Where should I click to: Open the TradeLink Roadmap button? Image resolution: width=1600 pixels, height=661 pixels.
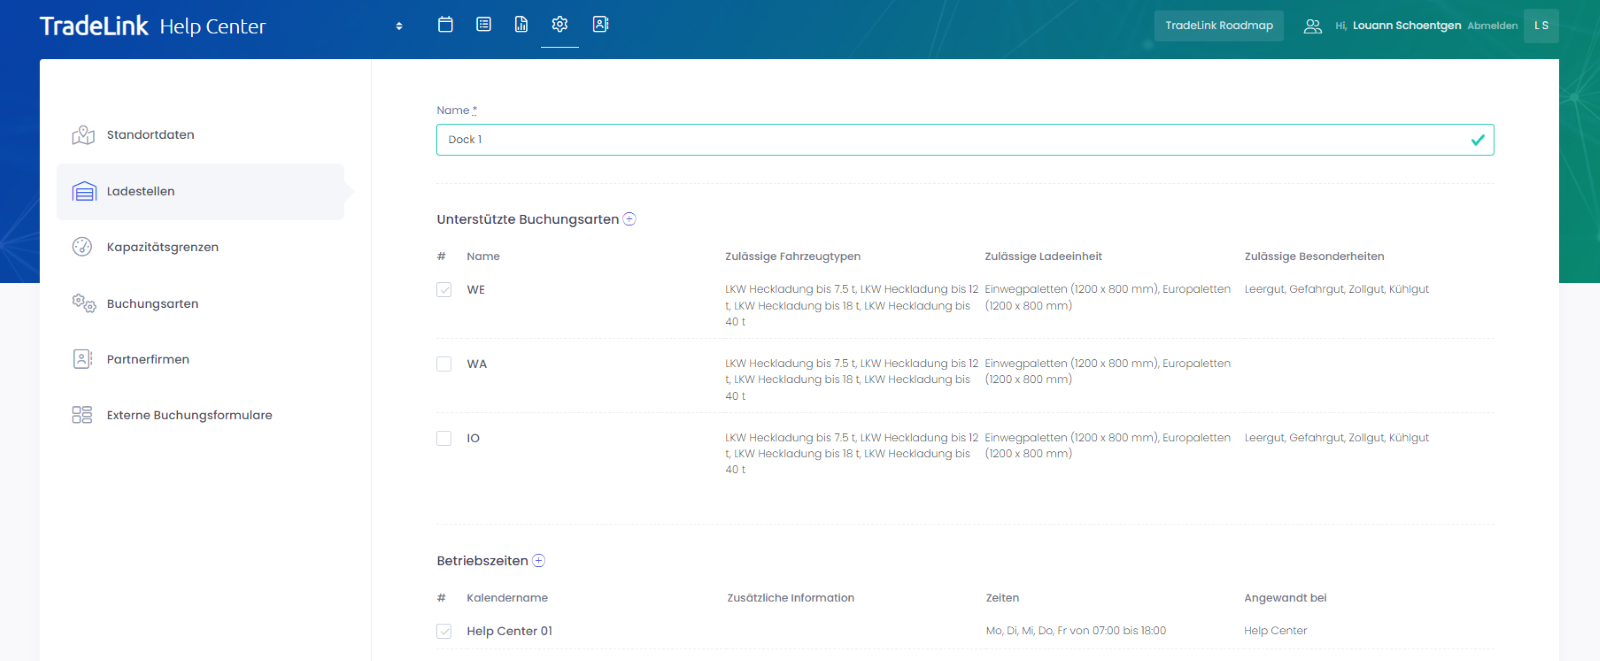pyautogui.click(x=1218, y=26)
